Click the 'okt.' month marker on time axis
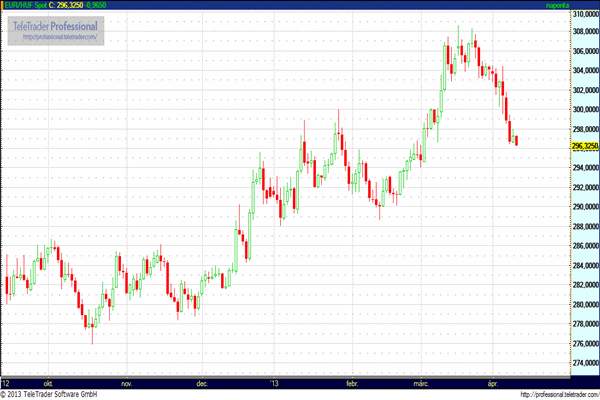Viewport: 600px width, 400px height. pyautogui.click(x=48, y=383)
